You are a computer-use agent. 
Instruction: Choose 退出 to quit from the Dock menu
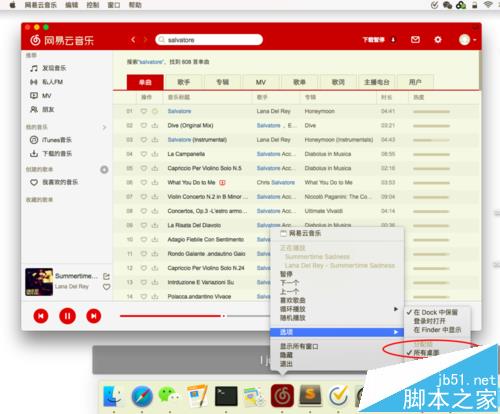tap(286, 364)
